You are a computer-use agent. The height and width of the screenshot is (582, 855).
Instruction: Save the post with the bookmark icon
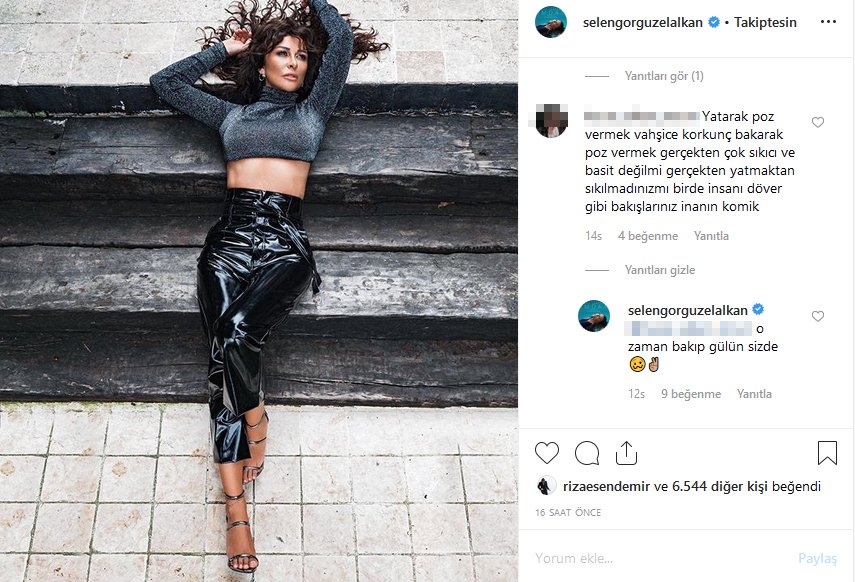point(827,453)
